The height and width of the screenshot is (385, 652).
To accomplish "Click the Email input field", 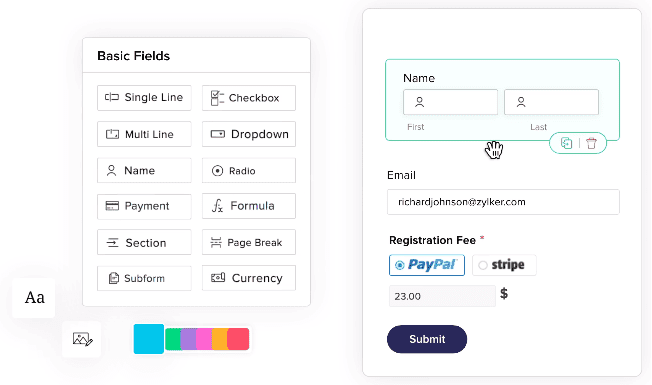I will click(503, 202).
